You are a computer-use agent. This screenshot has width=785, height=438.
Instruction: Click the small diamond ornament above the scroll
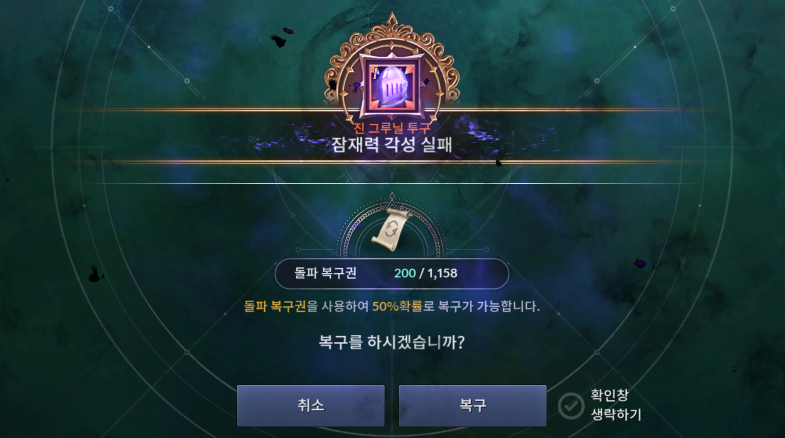[x=392, y=197]
